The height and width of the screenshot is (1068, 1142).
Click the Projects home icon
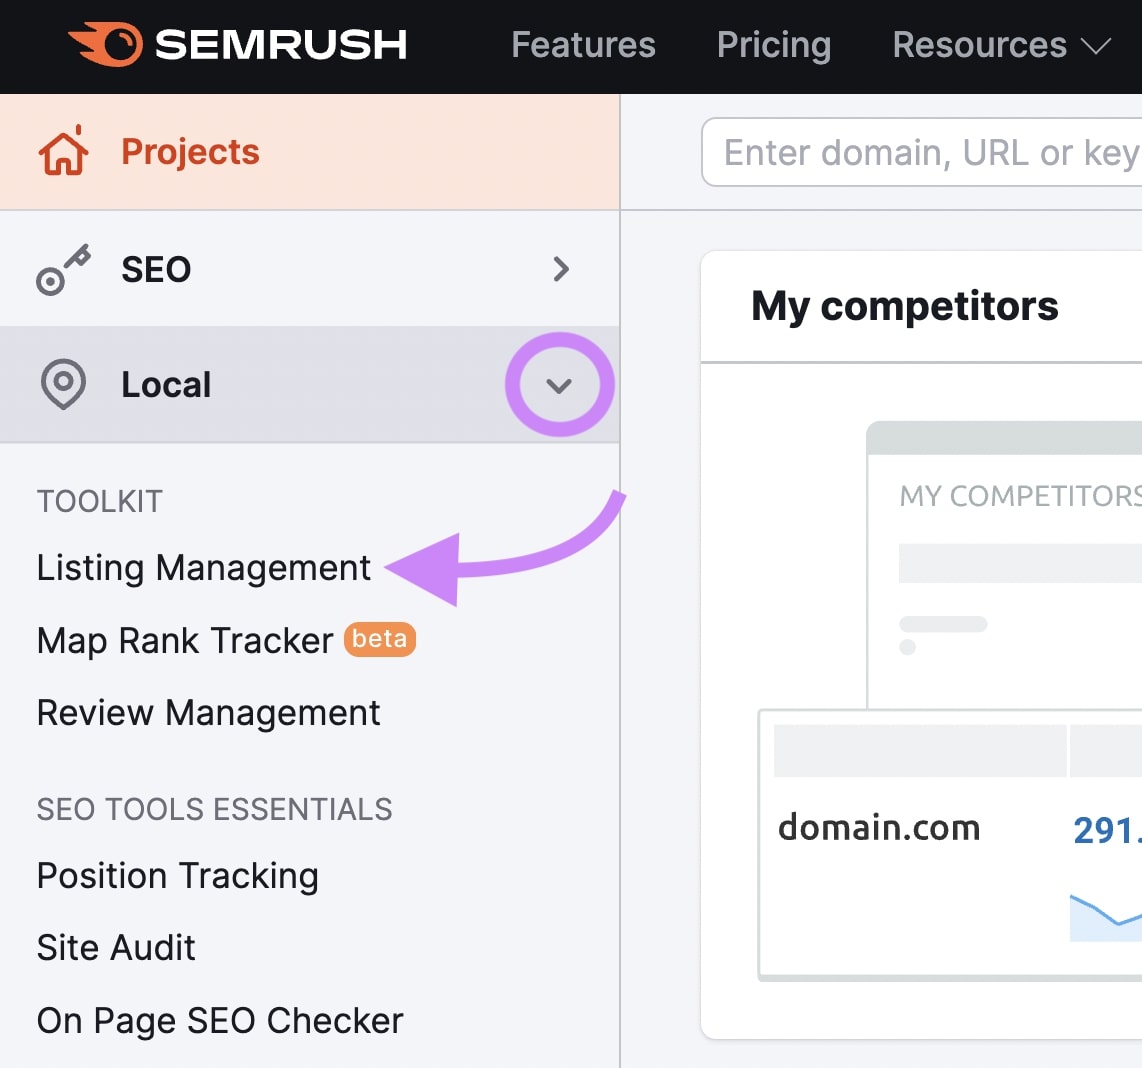tap(63, 152)
